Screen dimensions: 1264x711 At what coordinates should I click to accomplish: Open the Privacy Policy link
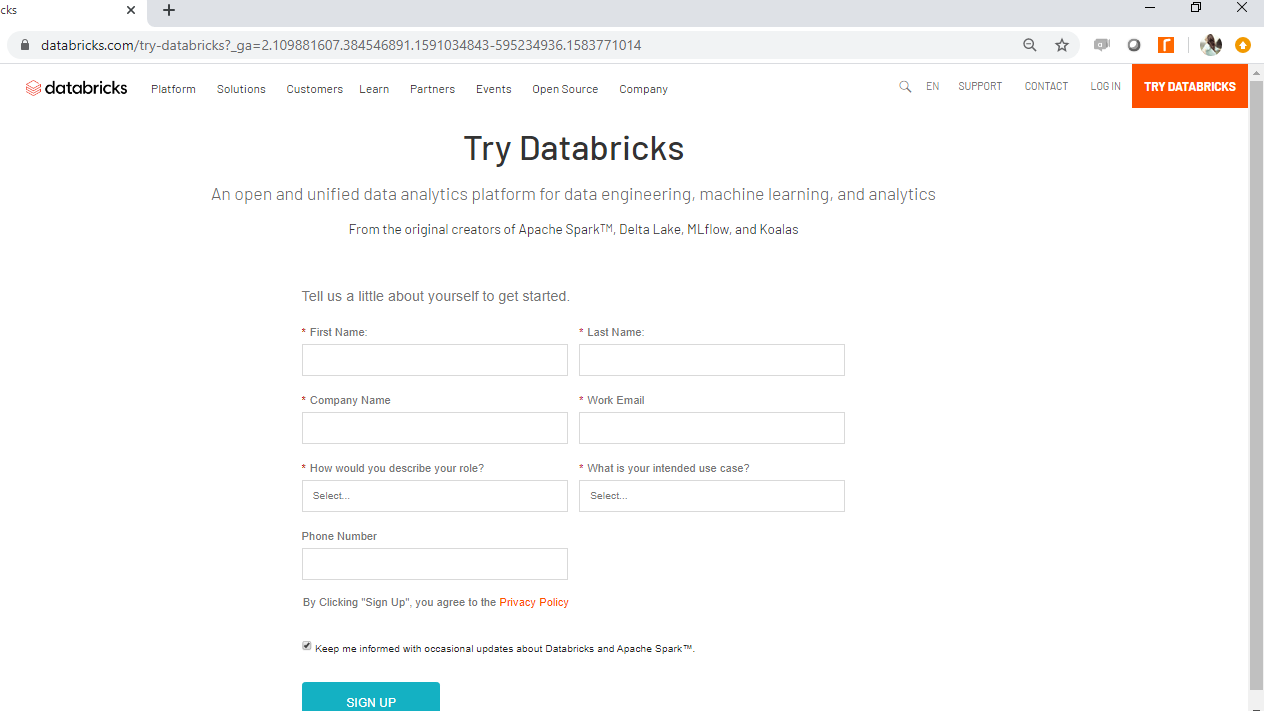[534, 602]
